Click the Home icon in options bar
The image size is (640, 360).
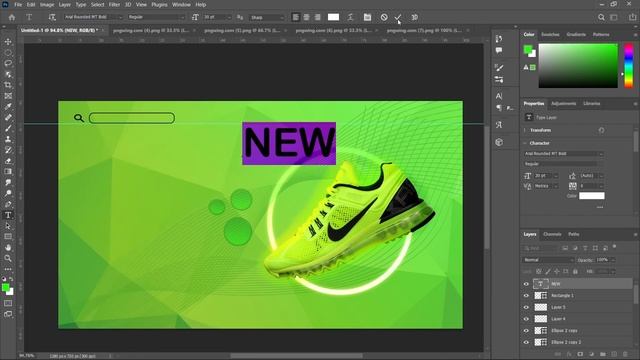coord(12,17)
